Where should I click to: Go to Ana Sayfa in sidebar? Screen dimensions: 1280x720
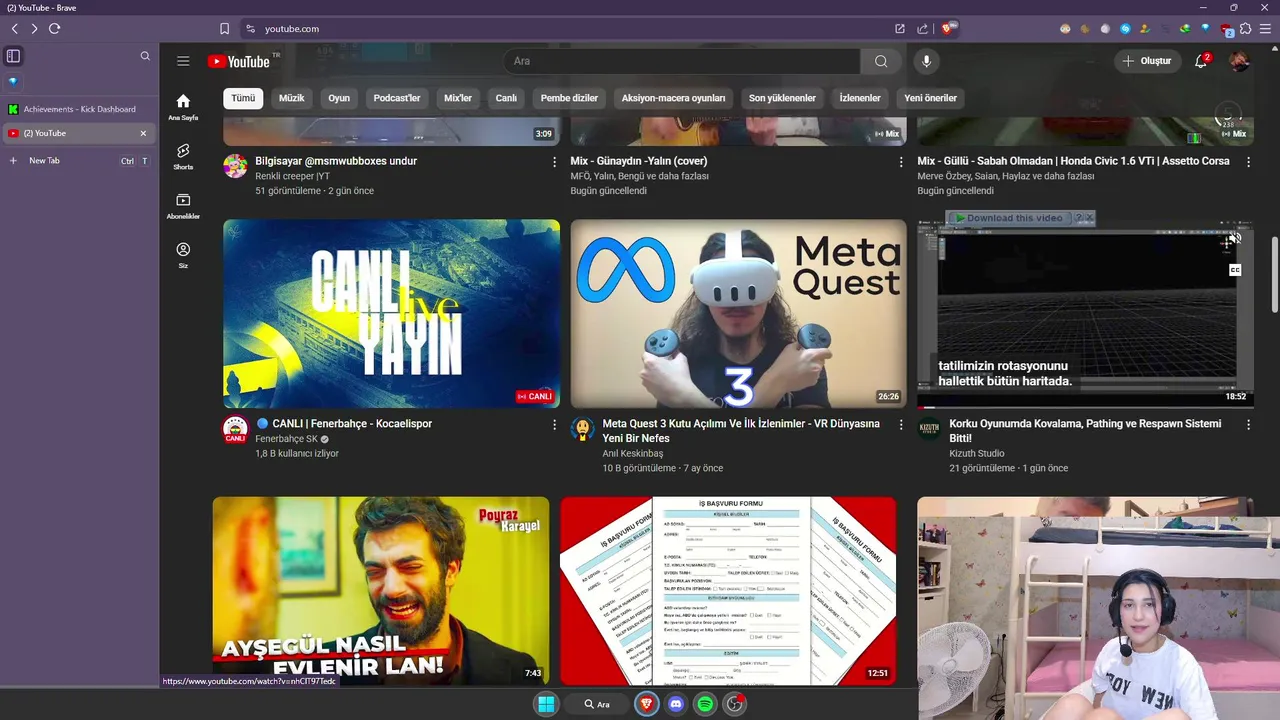point(183,107)
